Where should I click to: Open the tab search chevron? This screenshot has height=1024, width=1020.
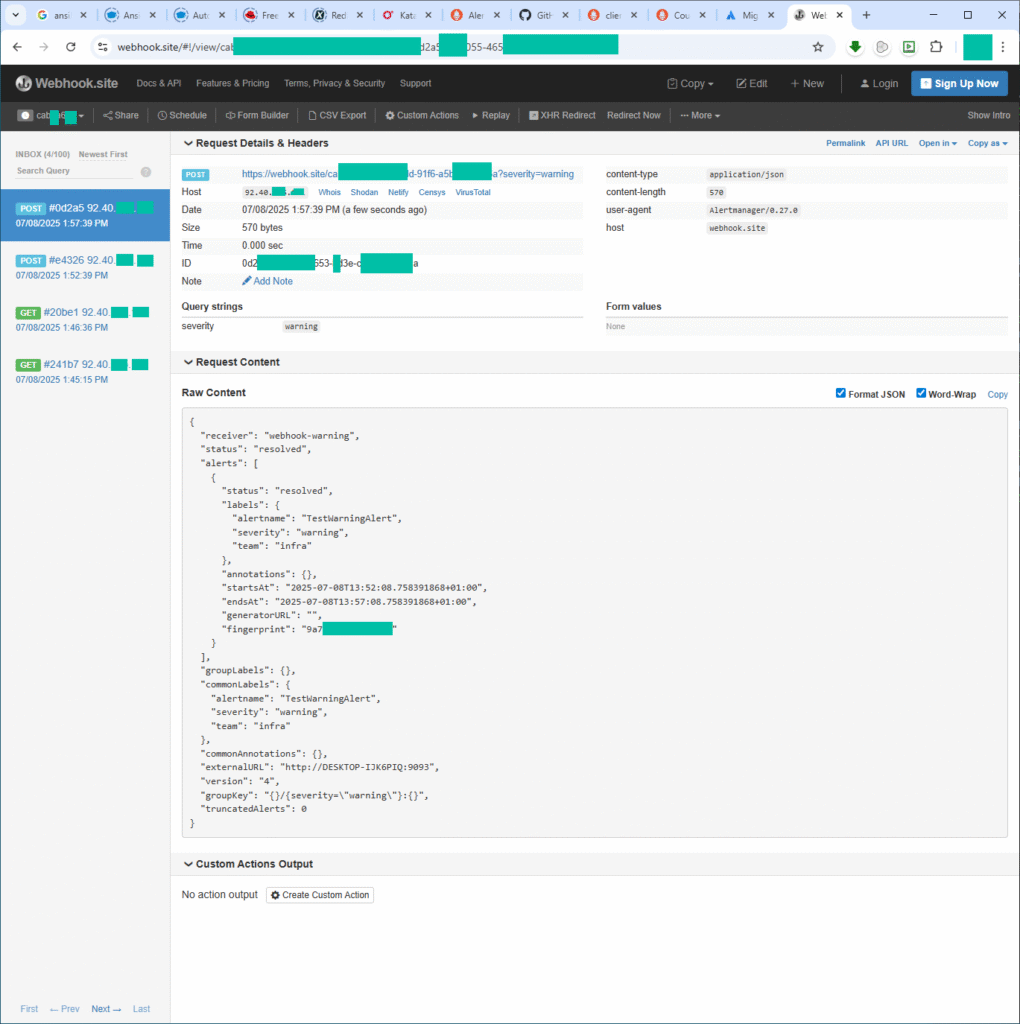[x=16, y=15]
